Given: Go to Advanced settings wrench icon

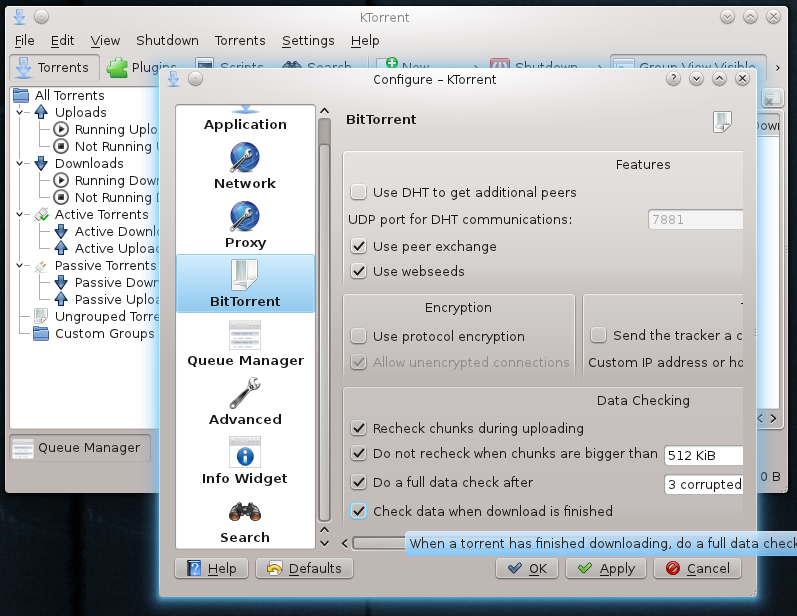Looking at the screenshot, I should (245, 393).
